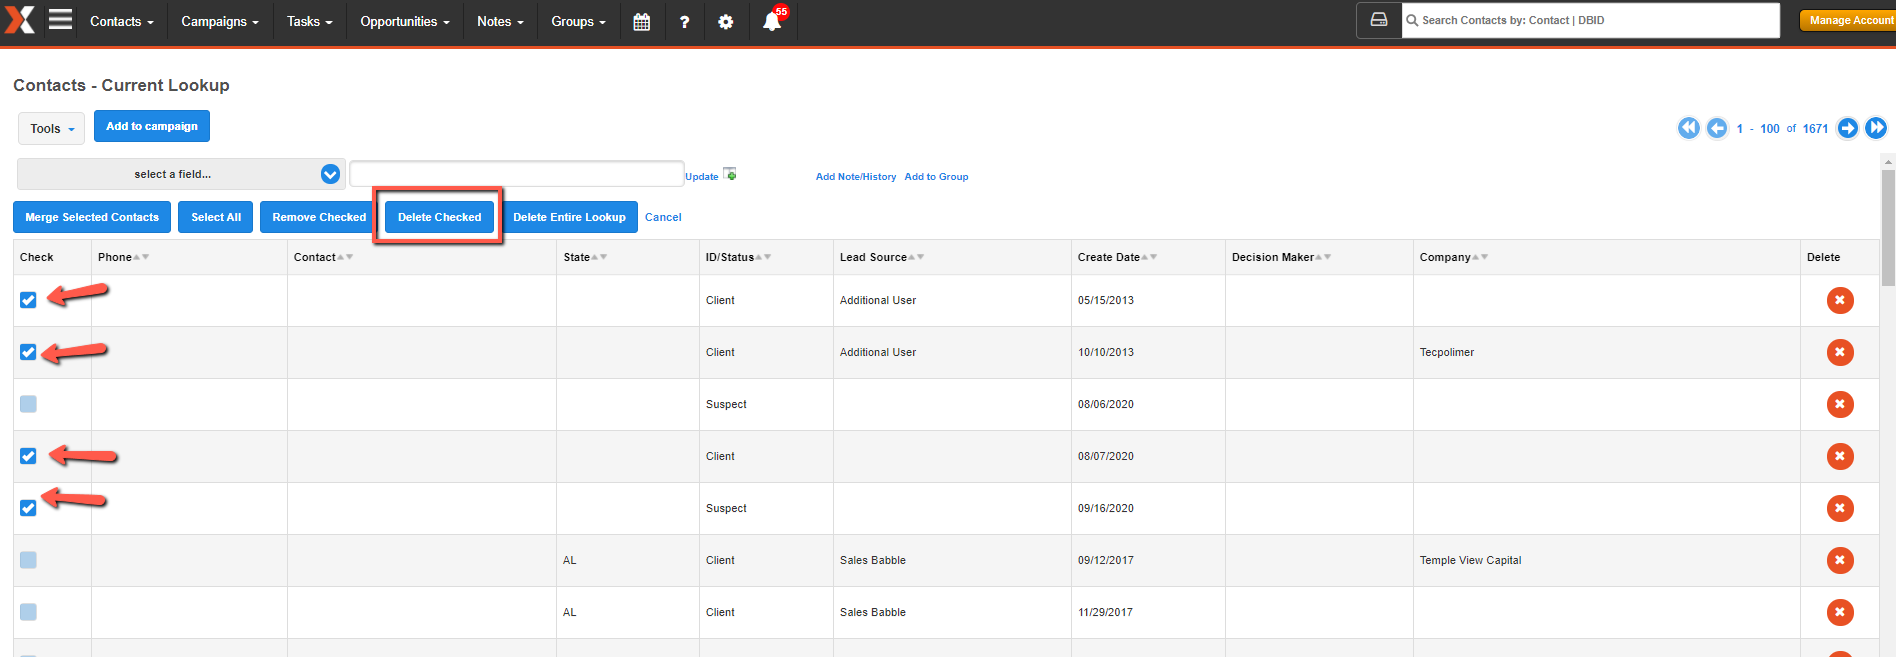Click the Delete Checked button
Image resolution: width=1896 pixels, height=657 pixels.
tap(439, 217)
